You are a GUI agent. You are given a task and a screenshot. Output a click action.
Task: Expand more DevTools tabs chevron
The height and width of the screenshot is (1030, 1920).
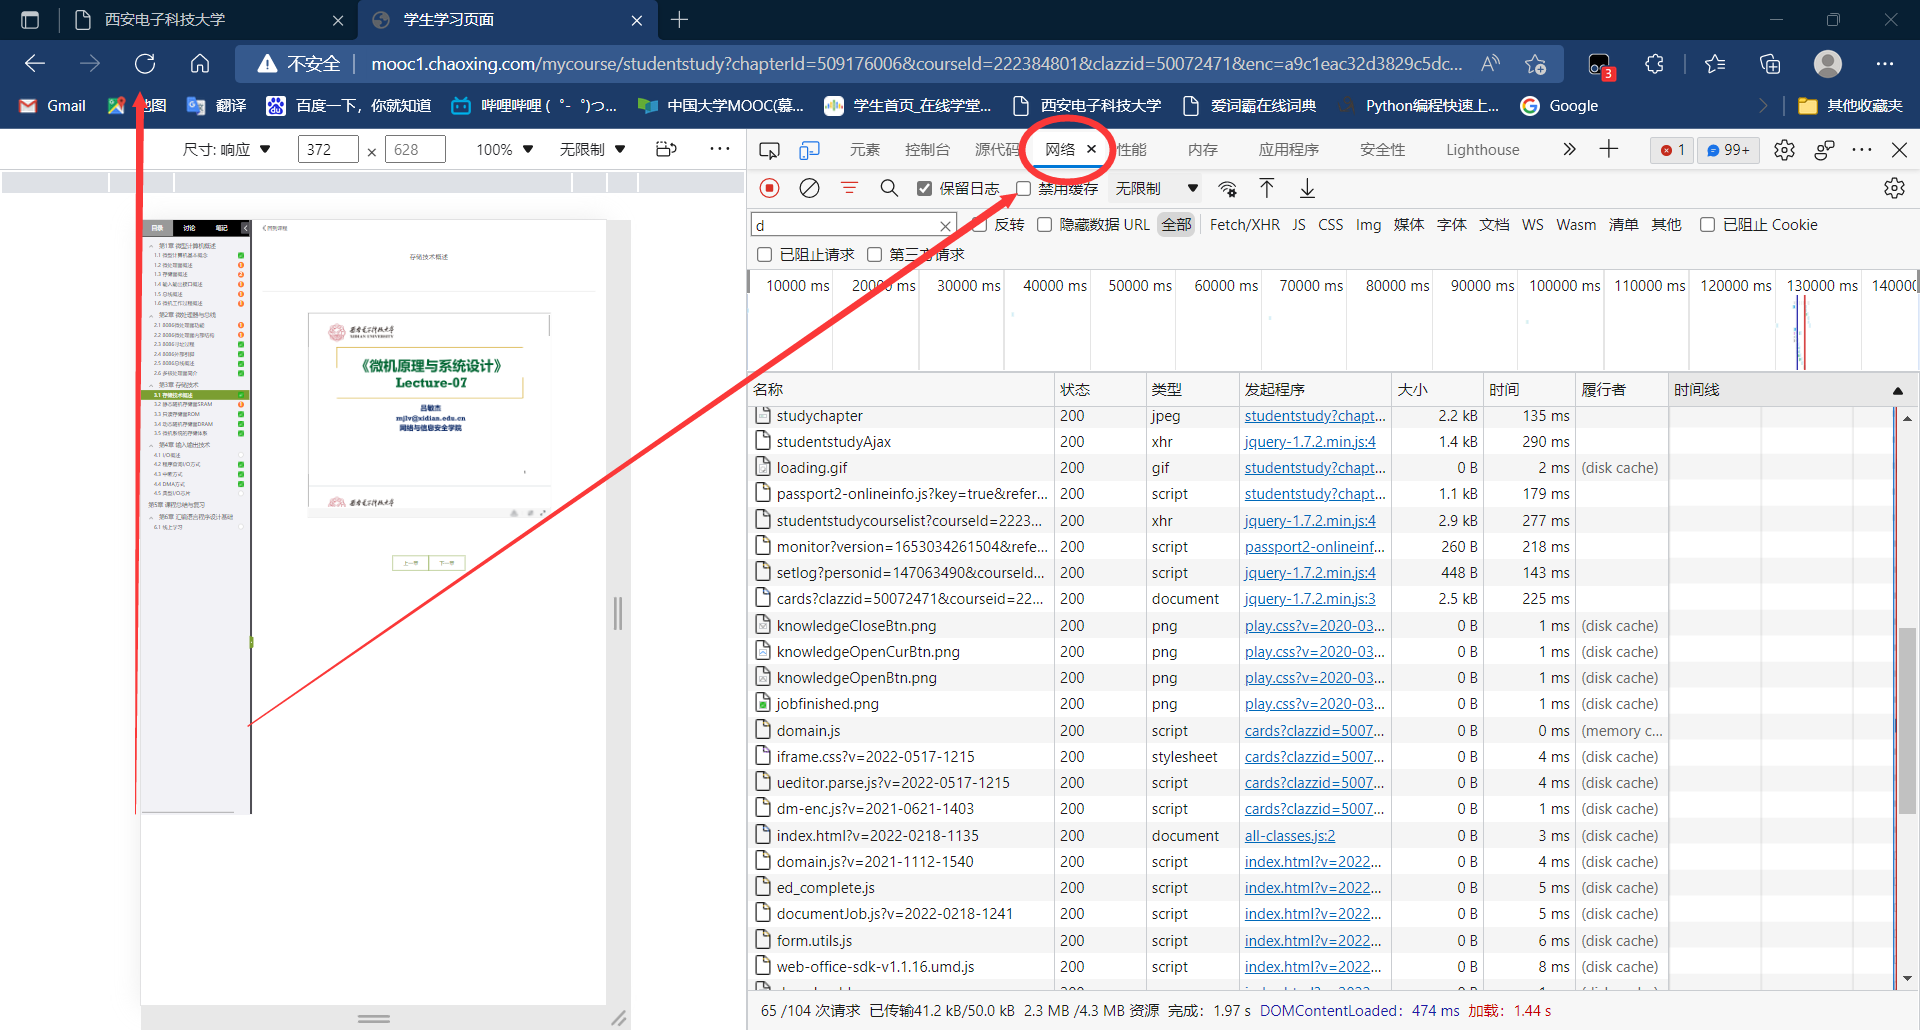pyautogui.click(x=1569, y=149)
